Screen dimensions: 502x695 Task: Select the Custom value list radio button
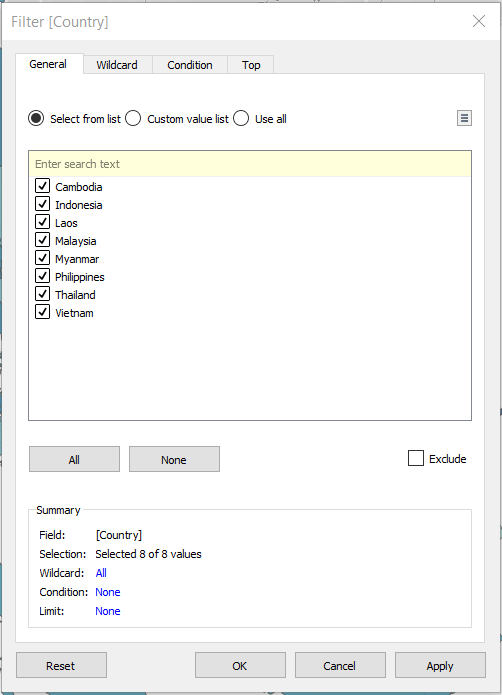click(133, 119)
